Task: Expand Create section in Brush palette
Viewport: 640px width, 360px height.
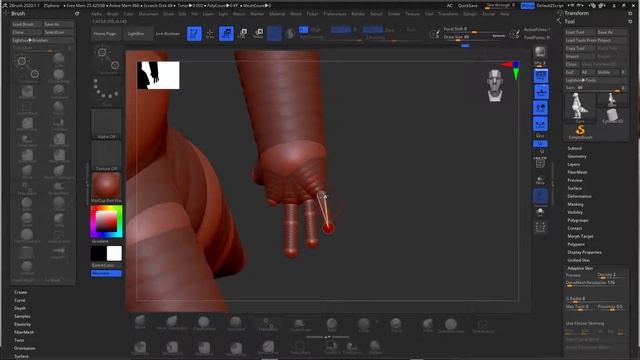Action: pos(20,292)
